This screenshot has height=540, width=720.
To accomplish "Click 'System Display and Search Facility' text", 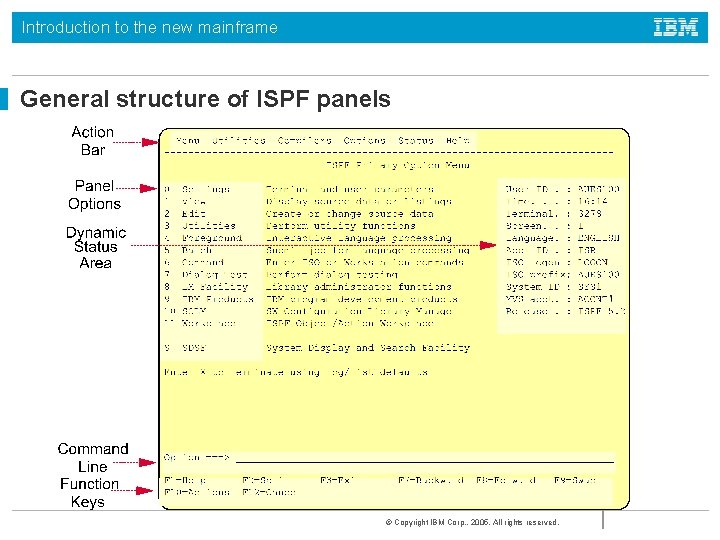I will (x=368, y=348).
